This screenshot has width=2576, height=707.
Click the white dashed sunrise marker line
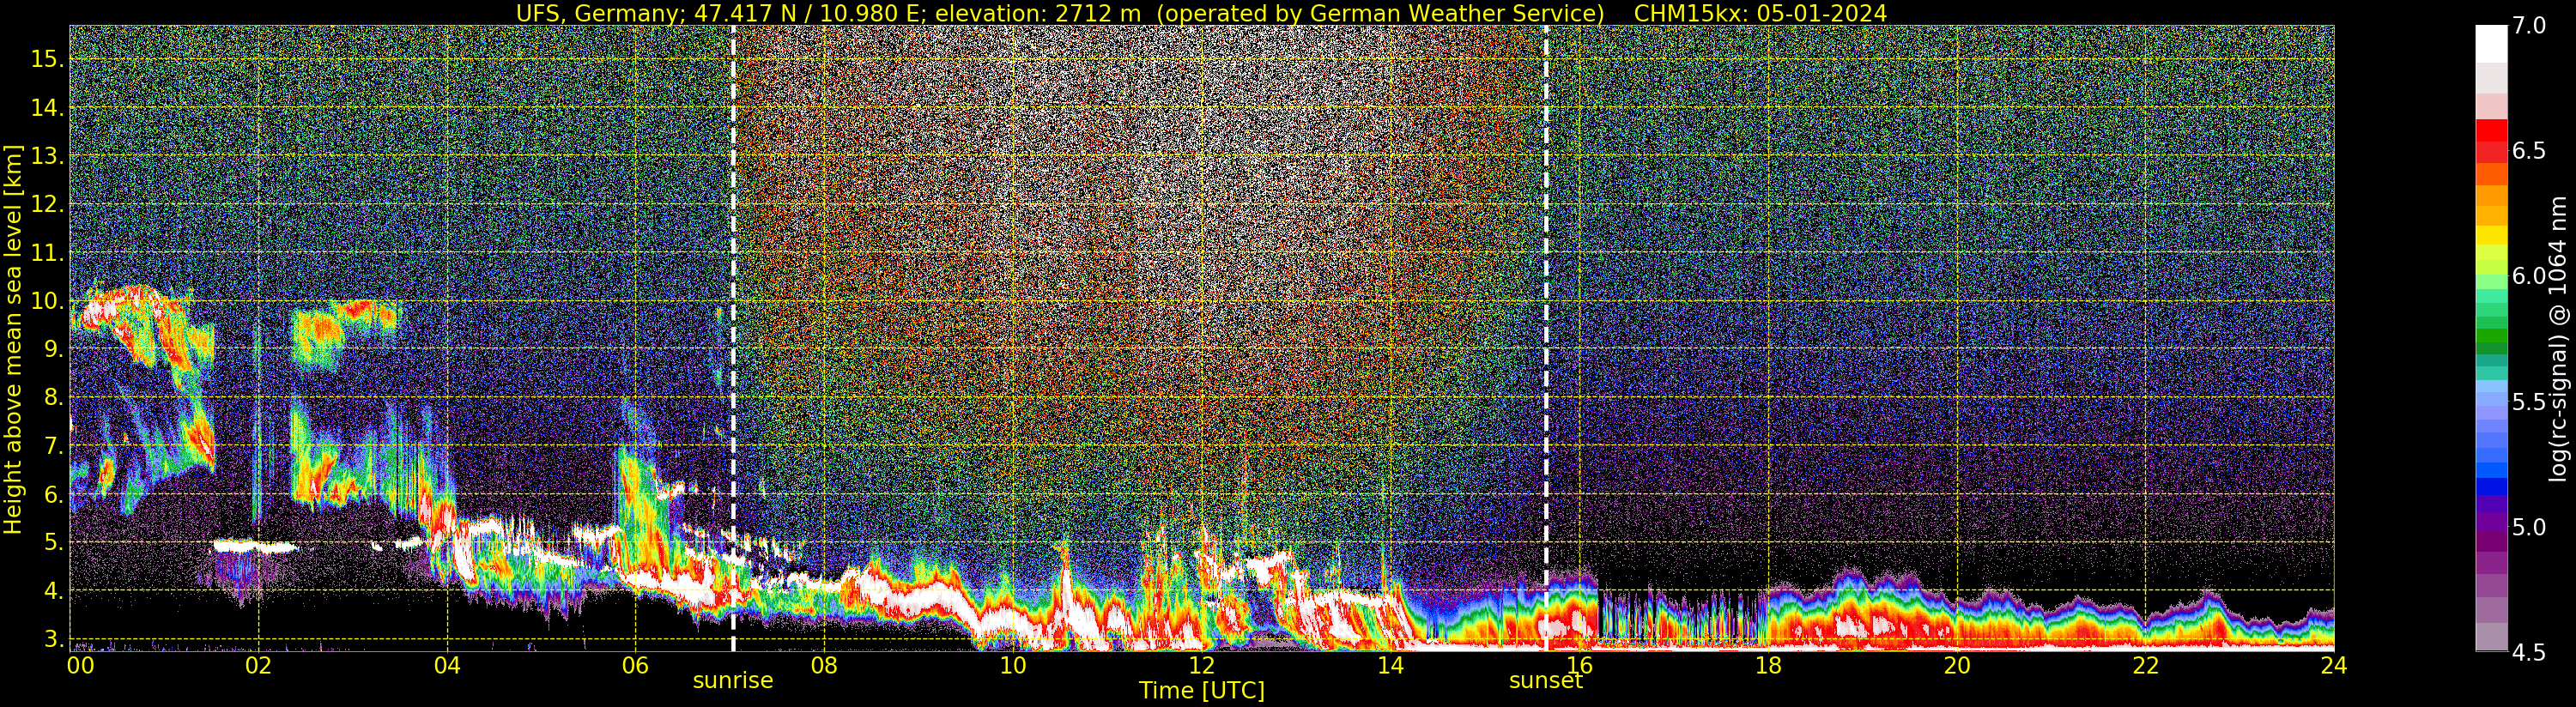[733, 338]
